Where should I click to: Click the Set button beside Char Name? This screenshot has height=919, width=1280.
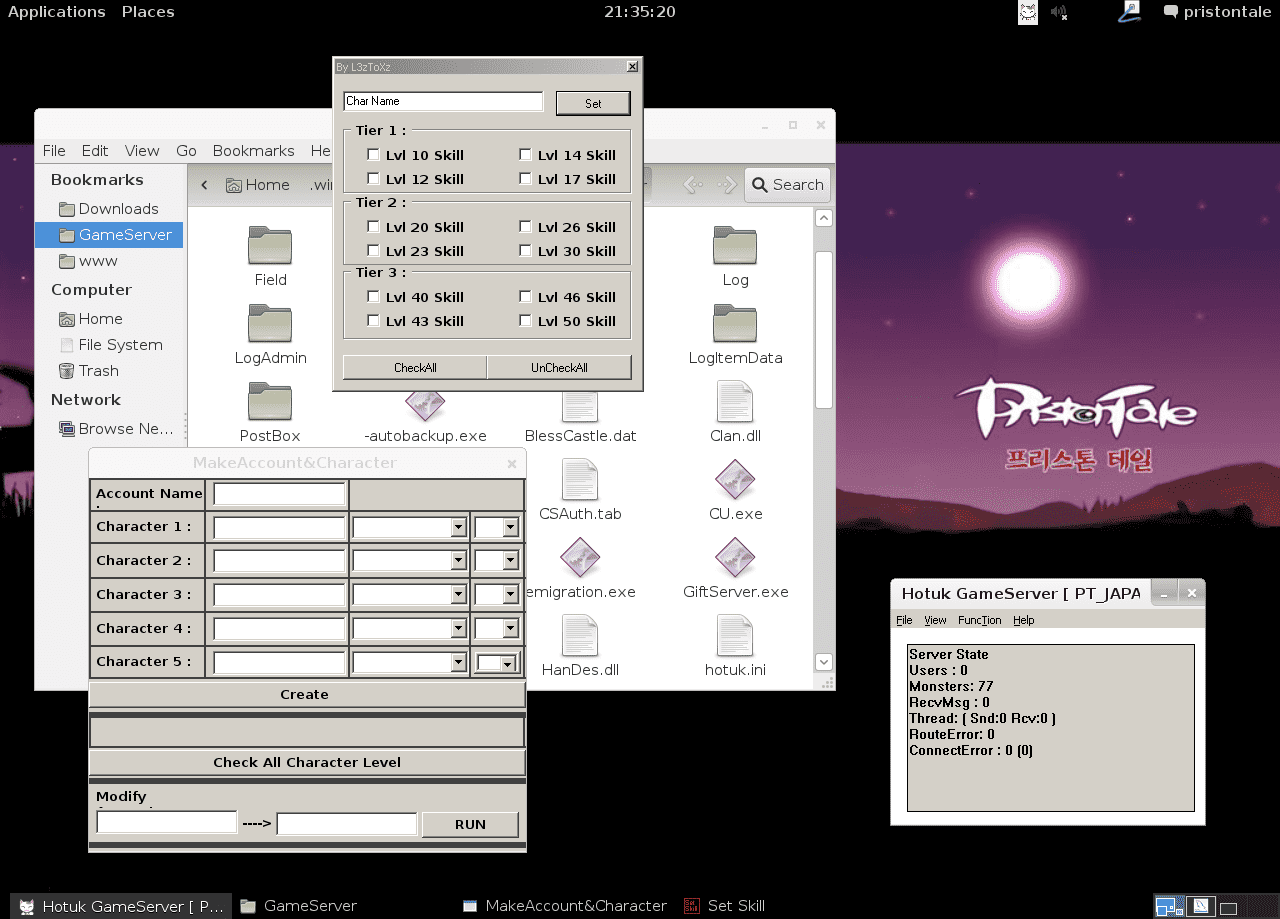pyautogui.click(x=593, y=103)
